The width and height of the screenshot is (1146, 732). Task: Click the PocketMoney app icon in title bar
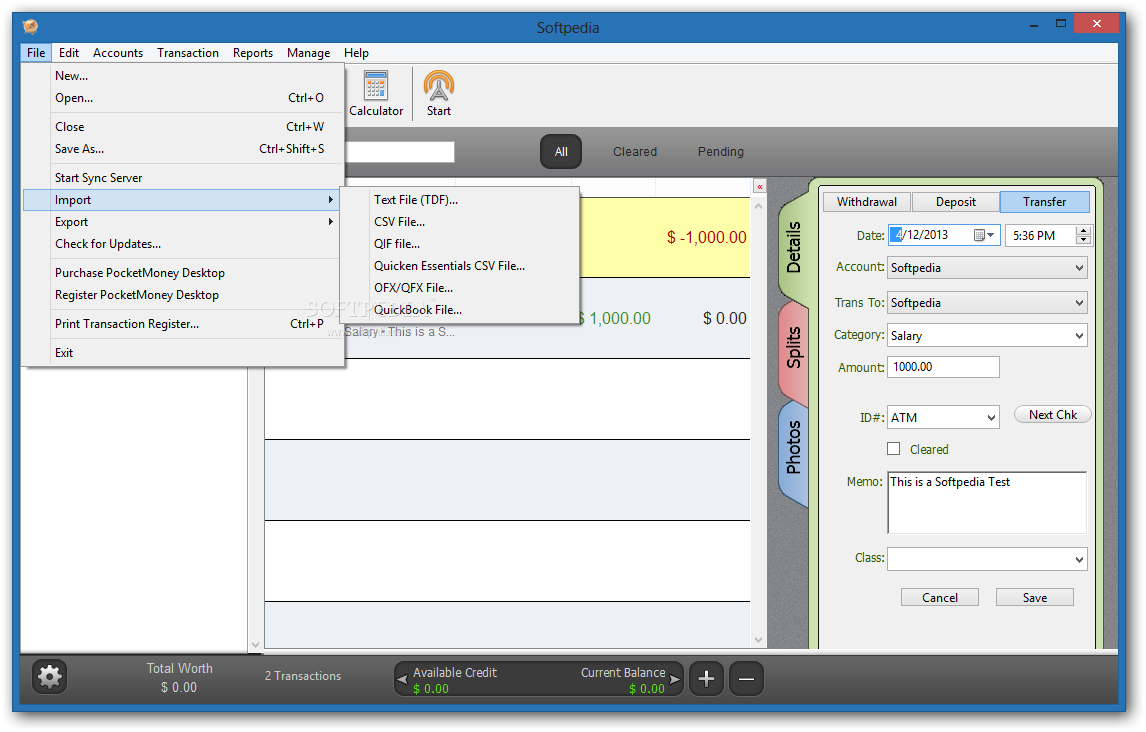click(31, 27)
